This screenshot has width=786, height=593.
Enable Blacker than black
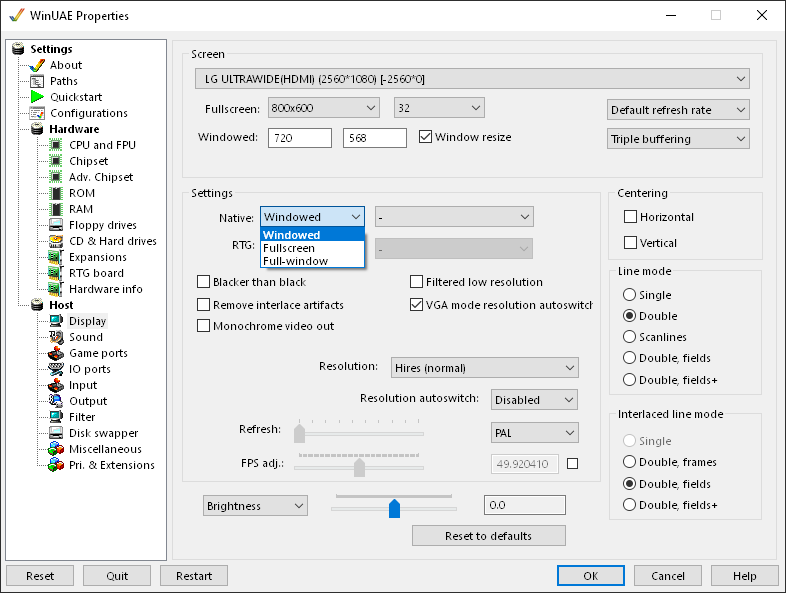203,282
